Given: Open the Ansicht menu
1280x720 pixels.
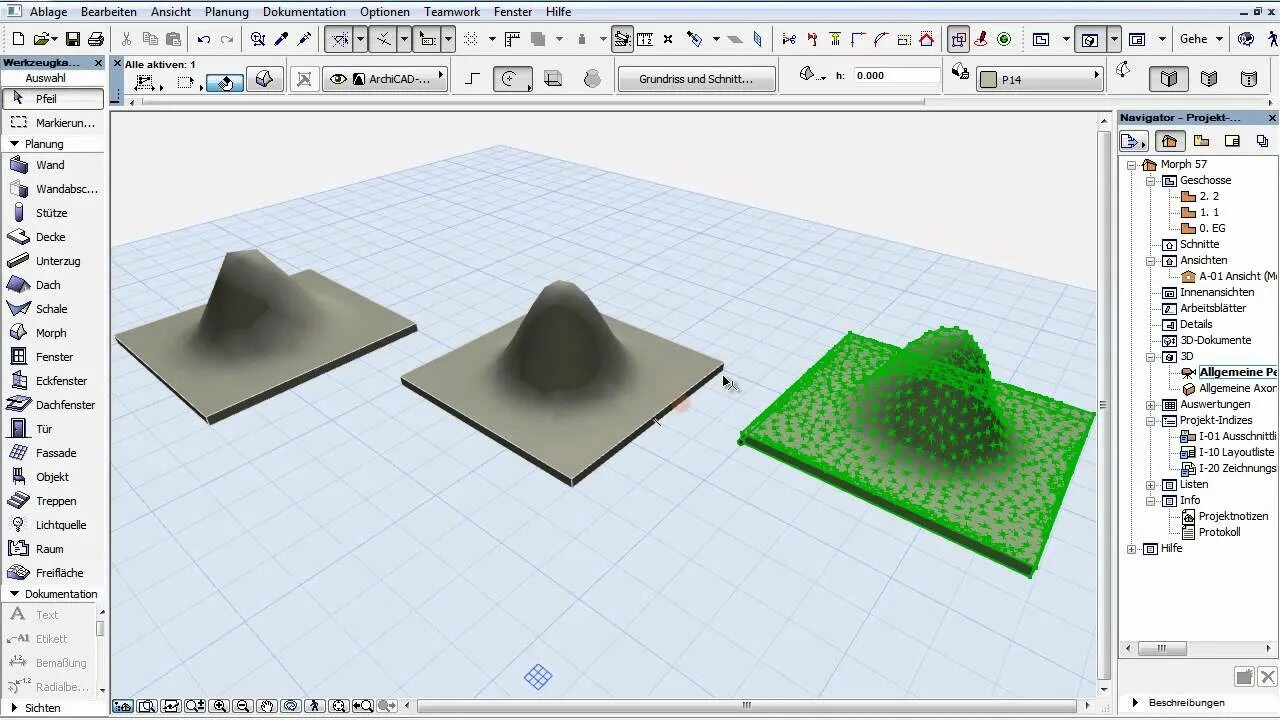Looking at the screenshot, I should [x=171, y=12].
